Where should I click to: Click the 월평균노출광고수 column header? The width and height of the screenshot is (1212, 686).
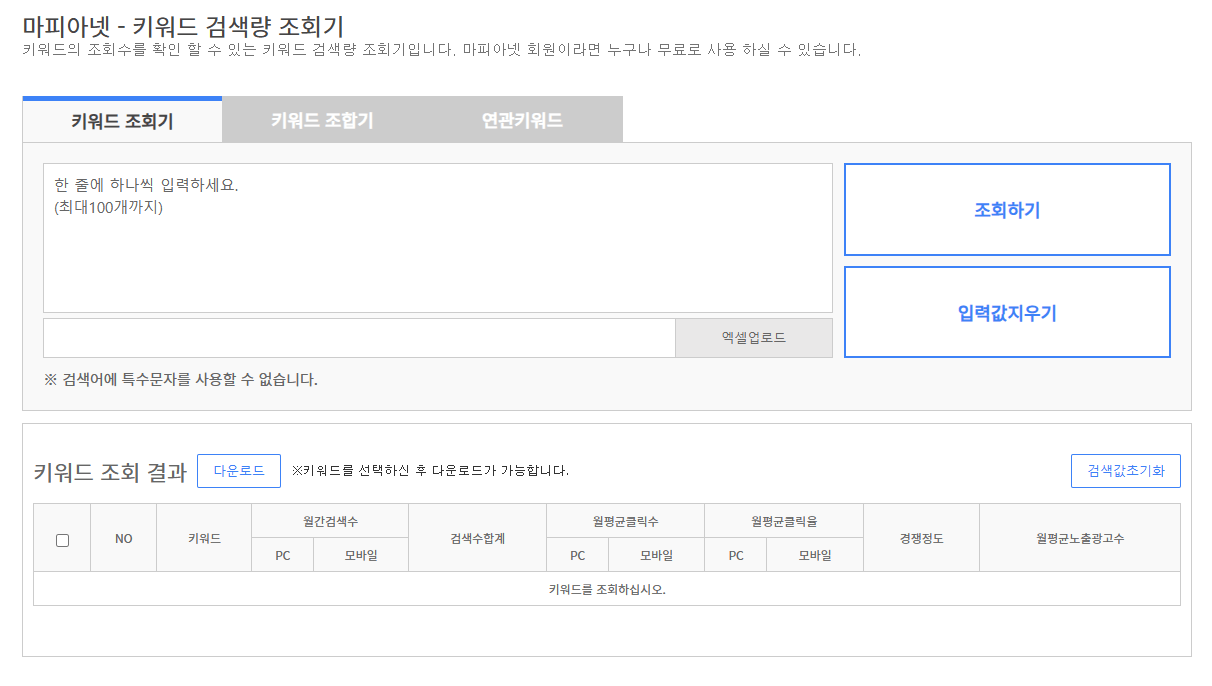(1081, 537)
